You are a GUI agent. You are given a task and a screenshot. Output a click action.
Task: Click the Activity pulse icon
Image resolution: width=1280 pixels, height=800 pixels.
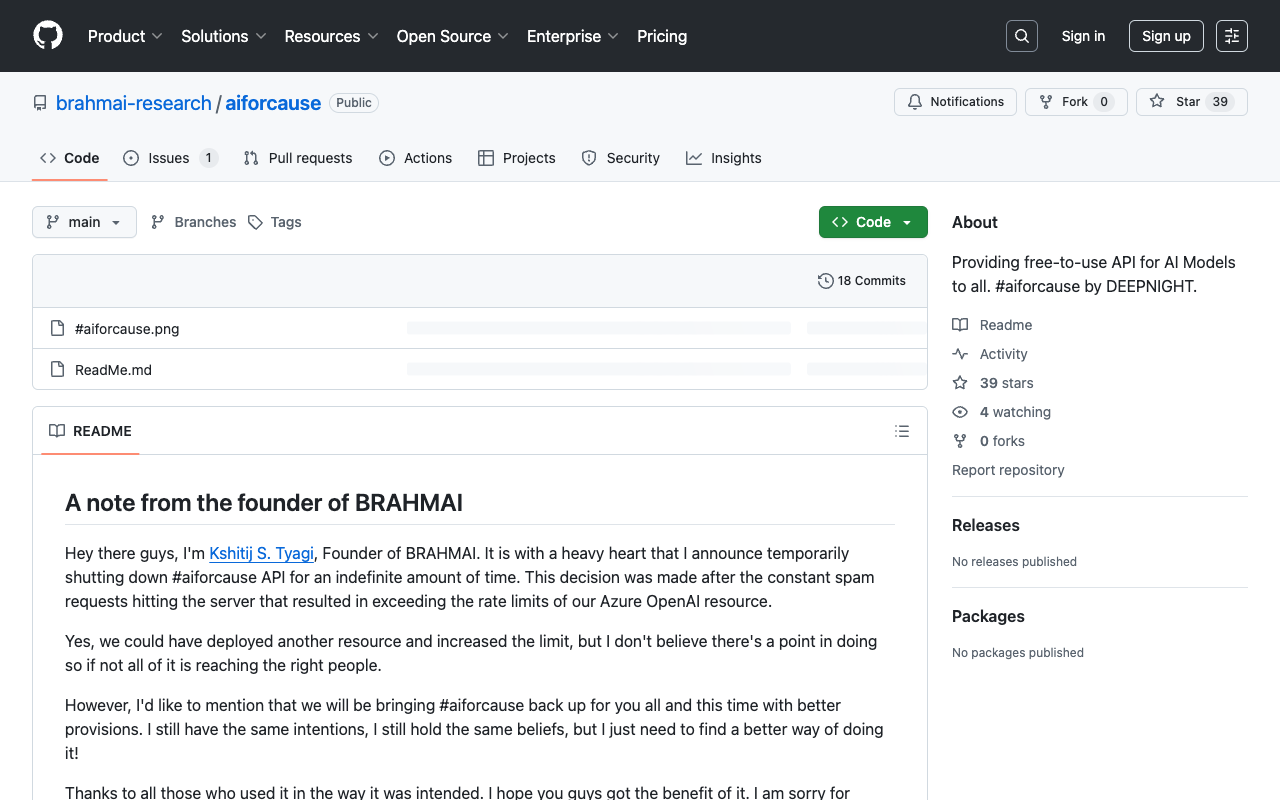pos(960,354)
